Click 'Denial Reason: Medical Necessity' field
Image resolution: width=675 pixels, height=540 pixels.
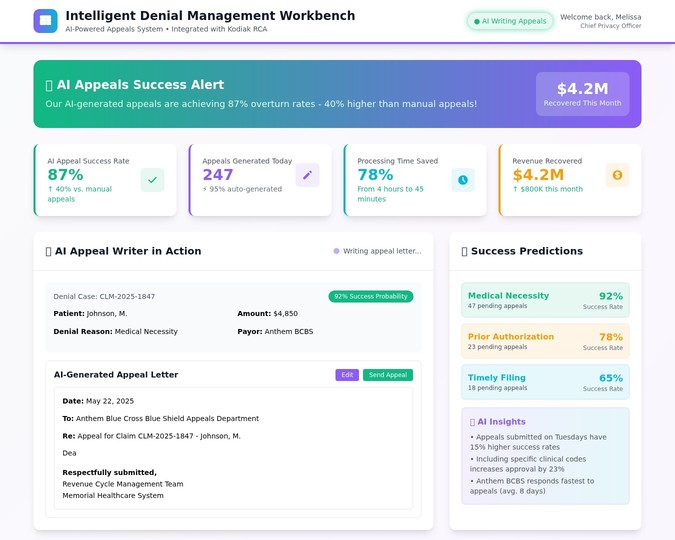[x=115, y=332]
